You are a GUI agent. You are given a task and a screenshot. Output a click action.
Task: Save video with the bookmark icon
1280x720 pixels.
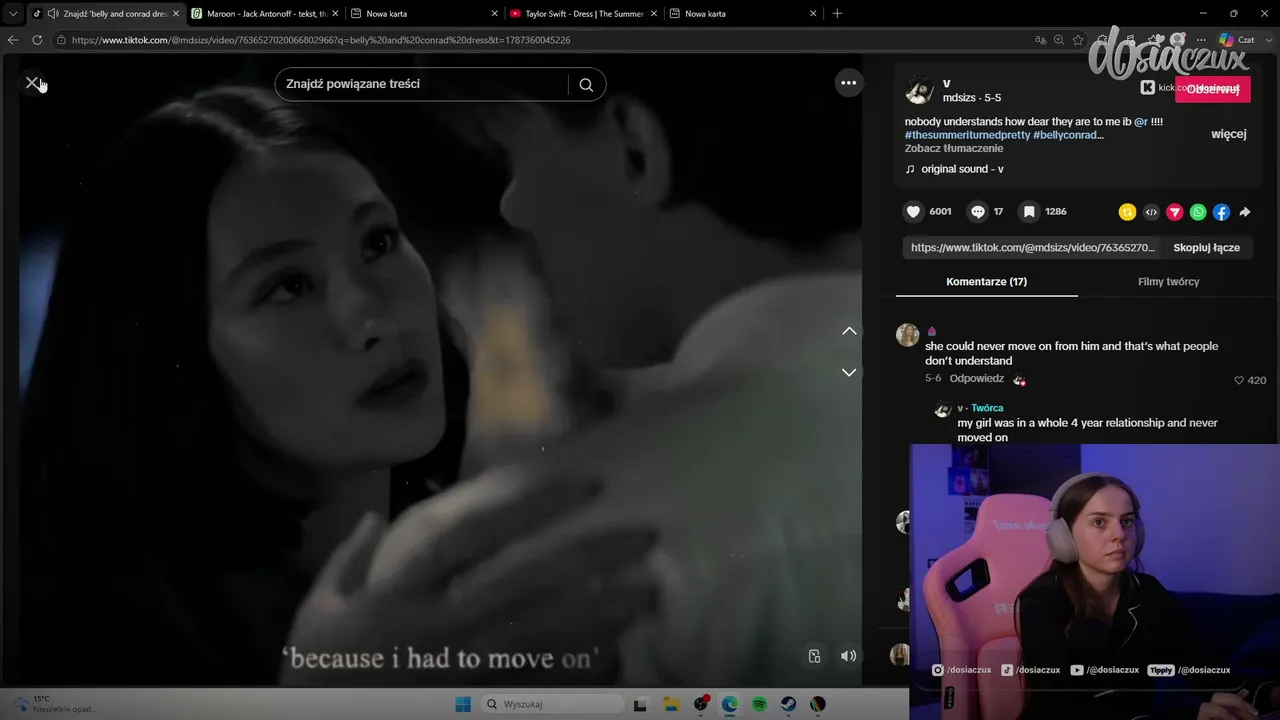1029,212
